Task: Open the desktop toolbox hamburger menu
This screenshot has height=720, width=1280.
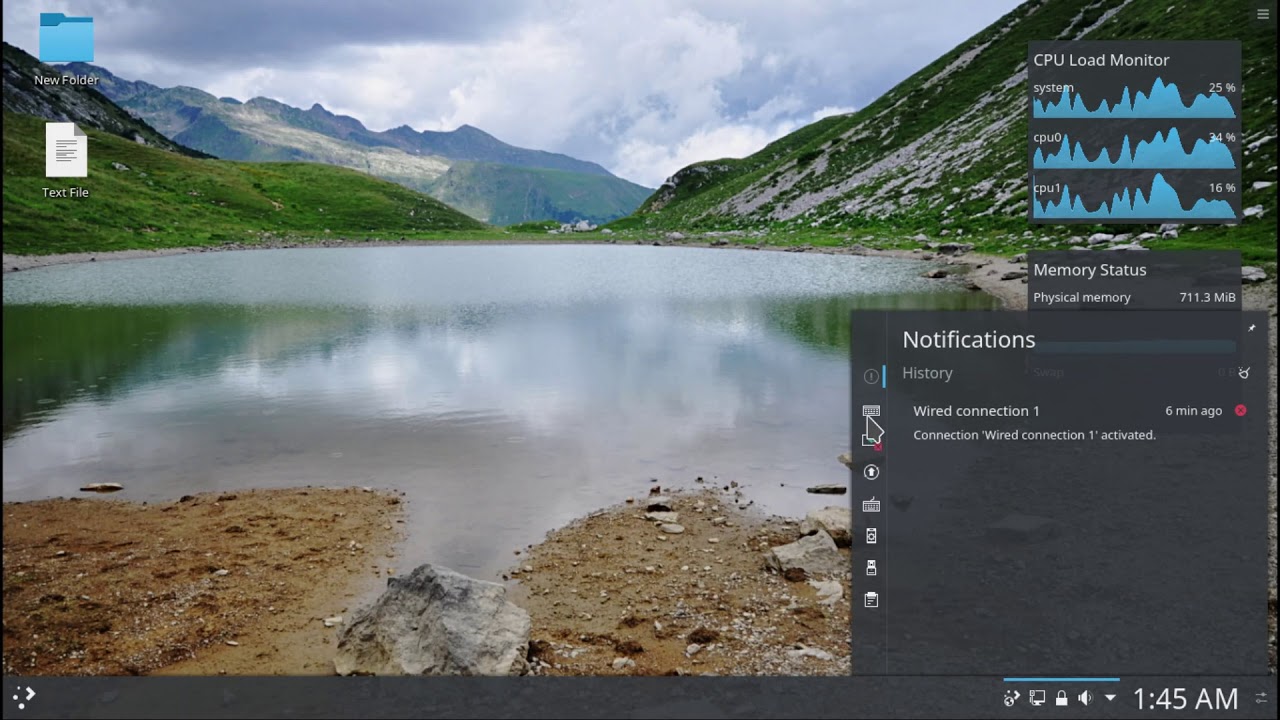Action: (1263, 14)
